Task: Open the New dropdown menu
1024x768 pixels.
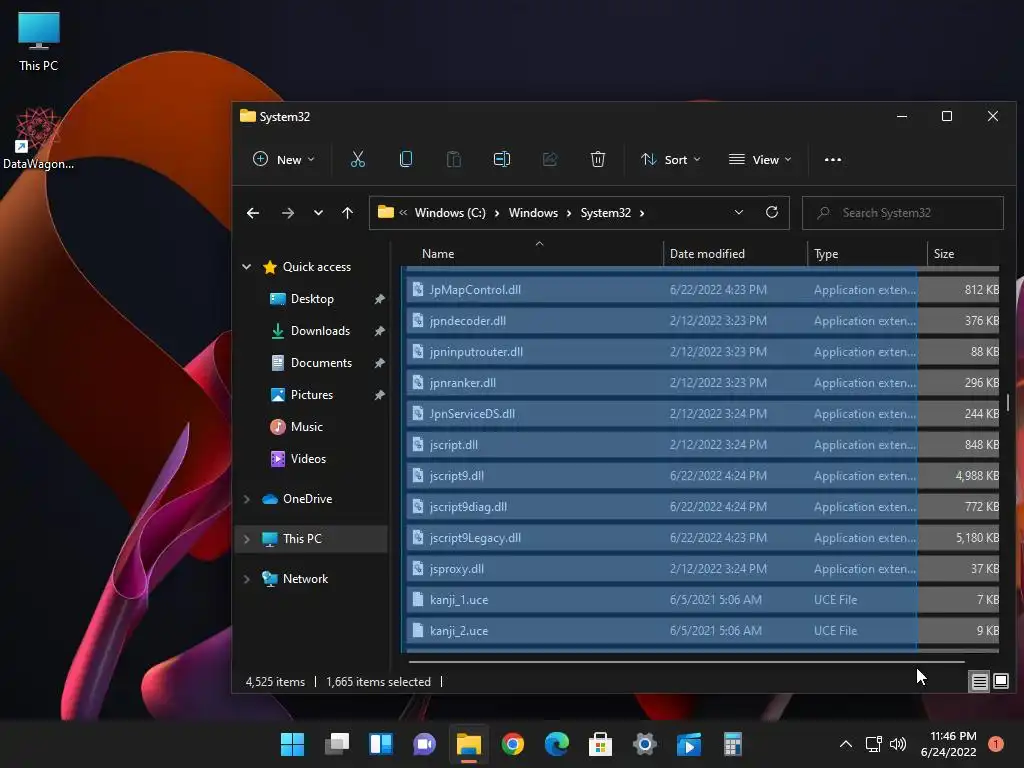Action: tap(283, 159)
